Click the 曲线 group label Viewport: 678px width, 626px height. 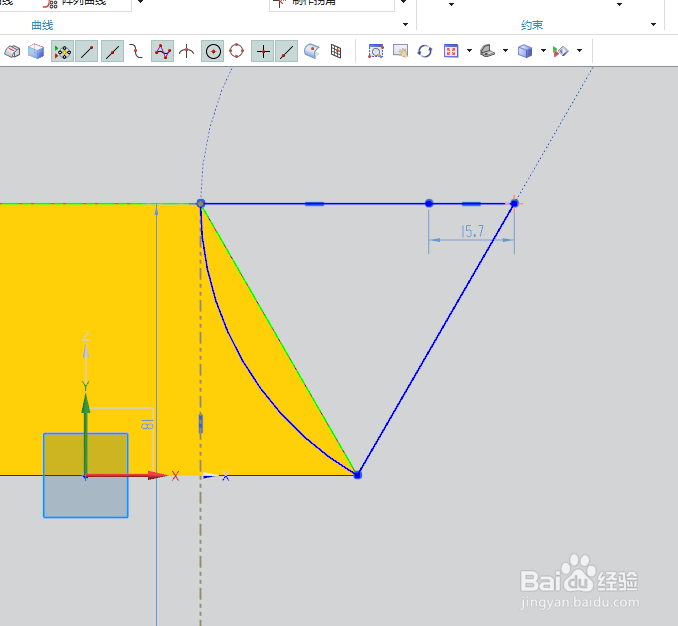tap(42, 25)
